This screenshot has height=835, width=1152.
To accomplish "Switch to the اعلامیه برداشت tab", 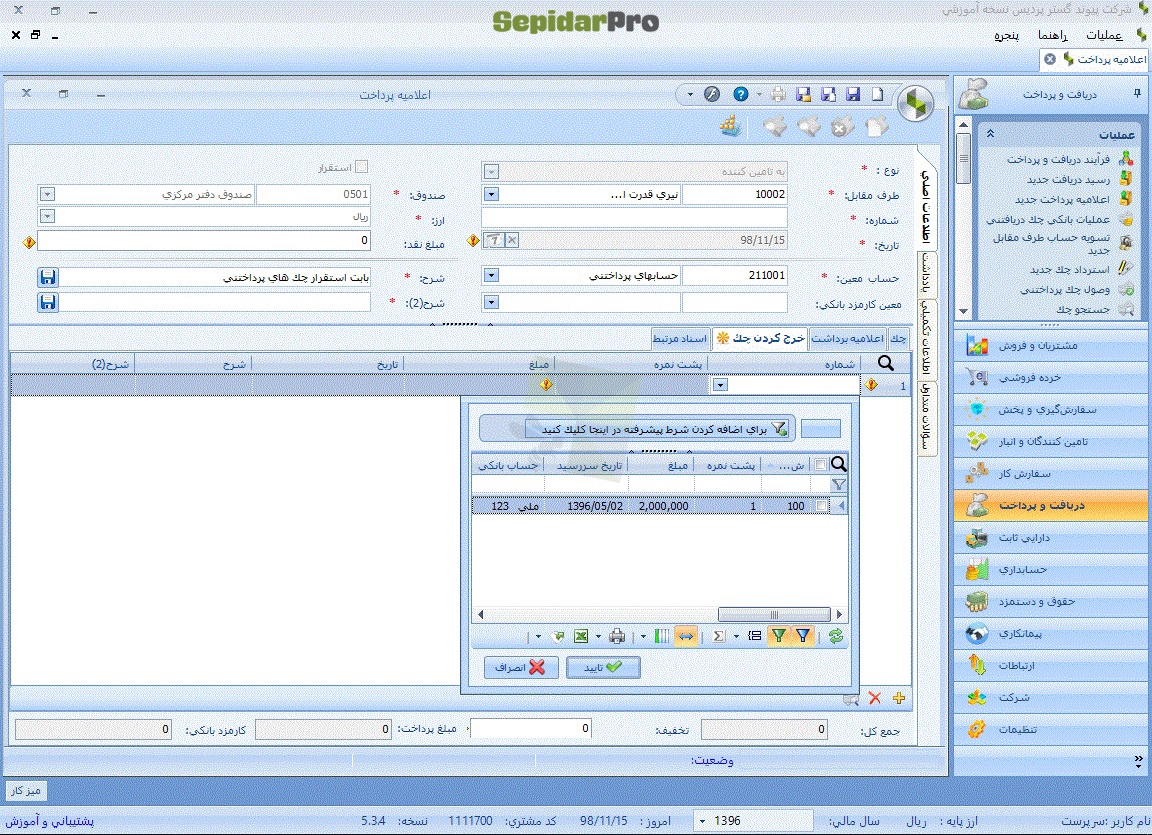I will [x=847, y=338].
